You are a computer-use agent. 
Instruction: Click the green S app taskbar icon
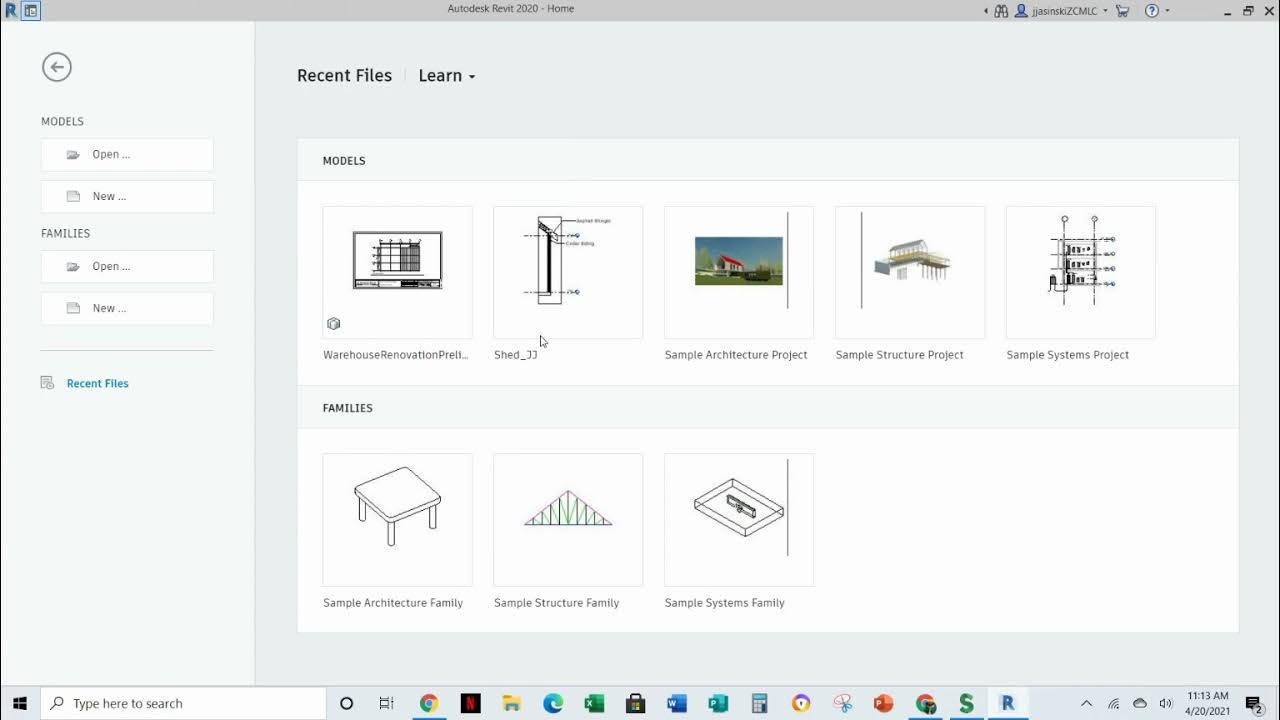966,703
